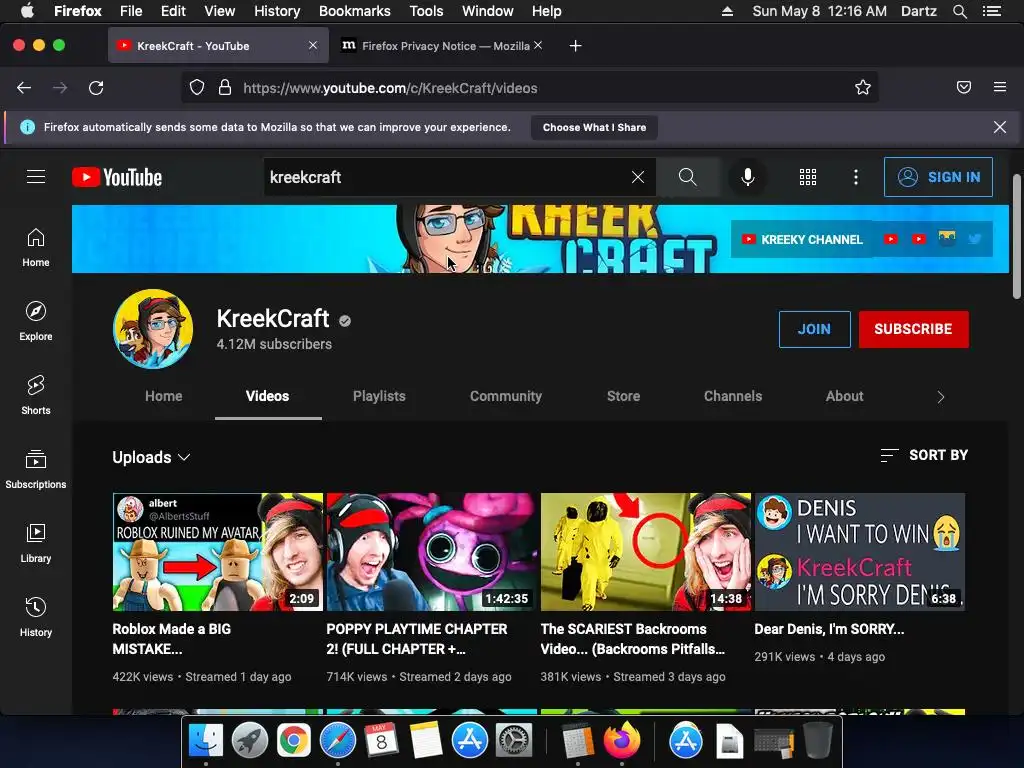Switch to the Community tab

(506, 396)
